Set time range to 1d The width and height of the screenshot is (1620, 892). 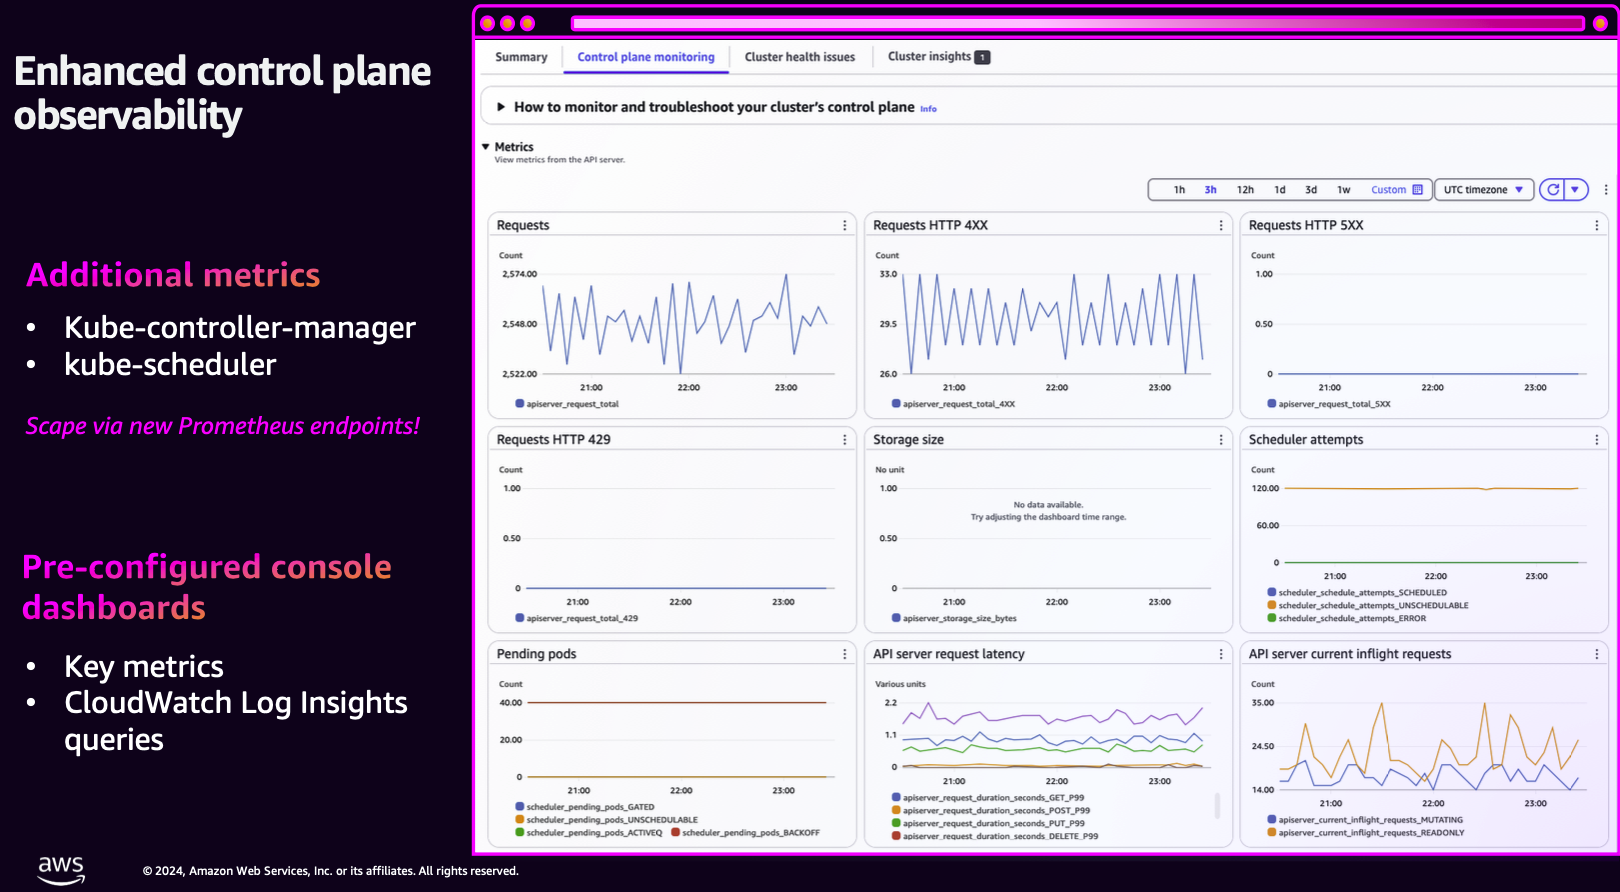point(1279,190)
